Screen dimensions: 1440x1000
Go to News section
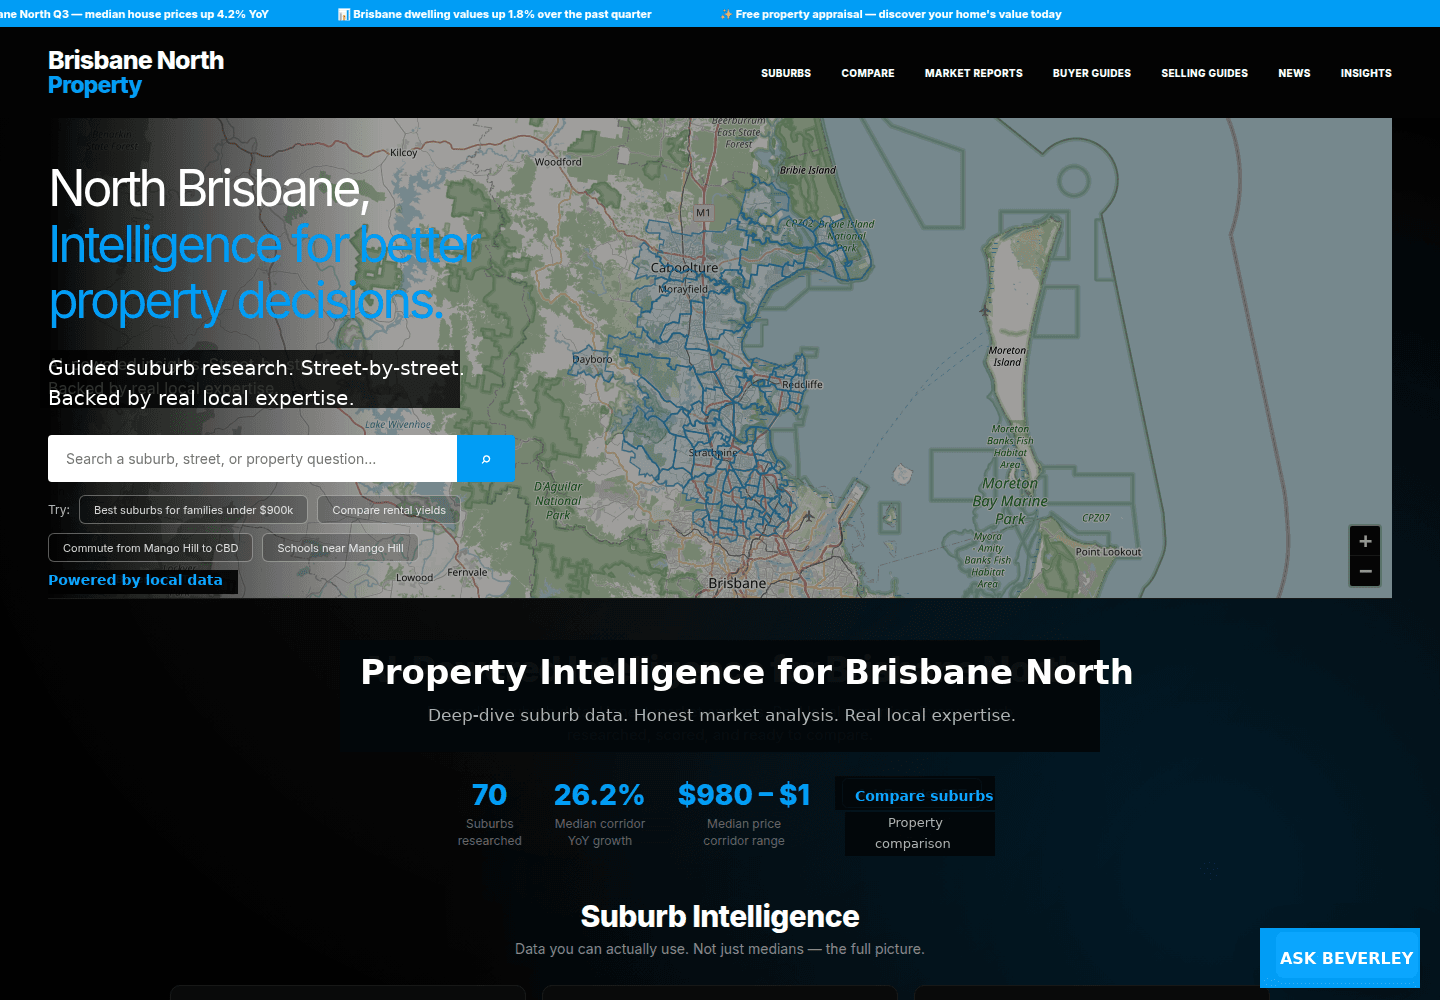1294,73
